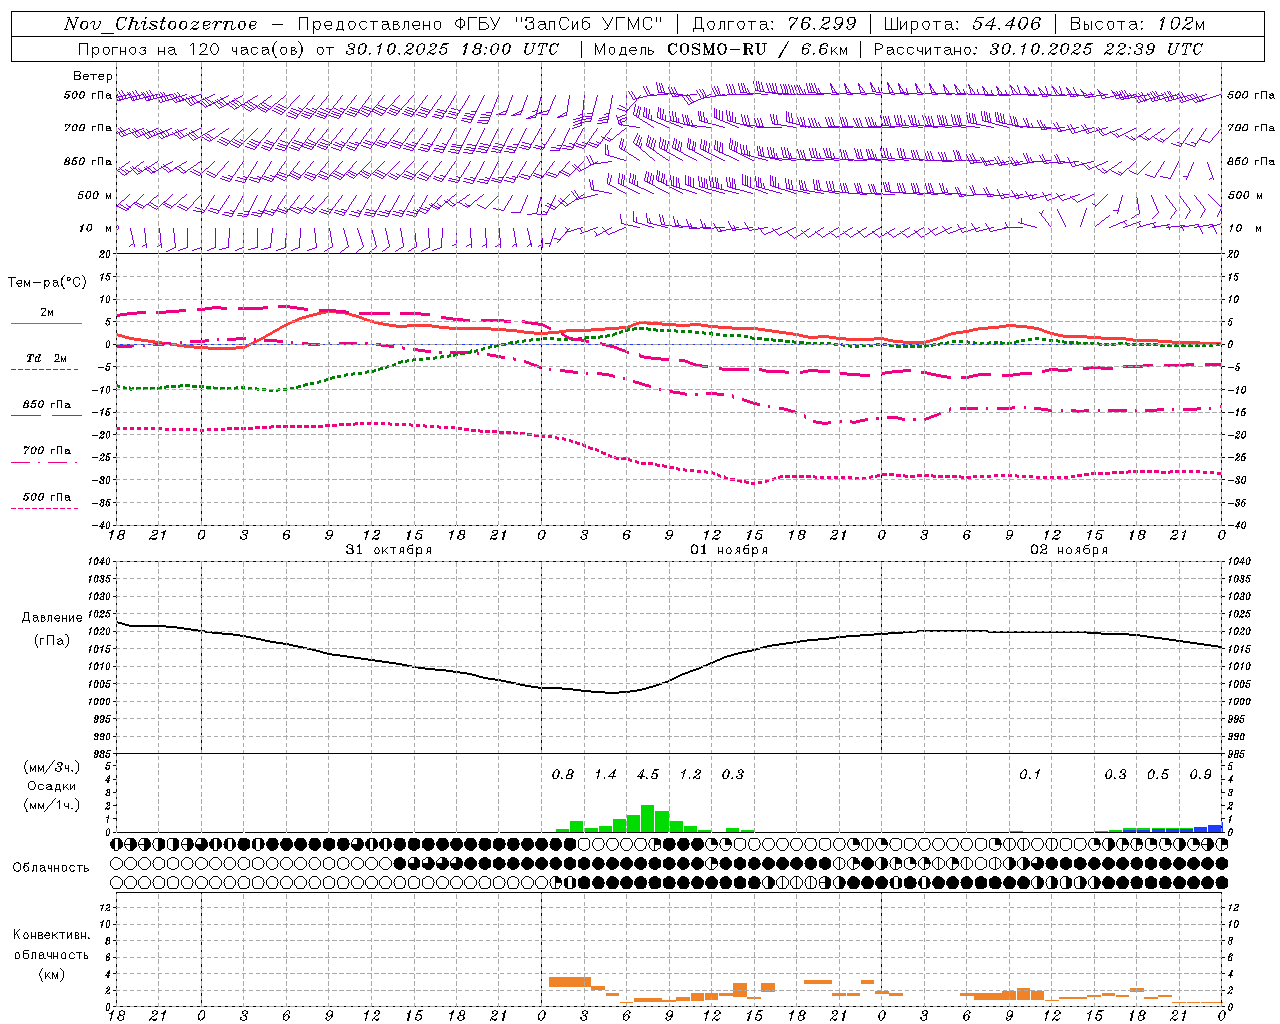Viewport: 1280px width, 1024px height.
Task: Click the 0.1 precipitation value
Action: pos(1030,774)
